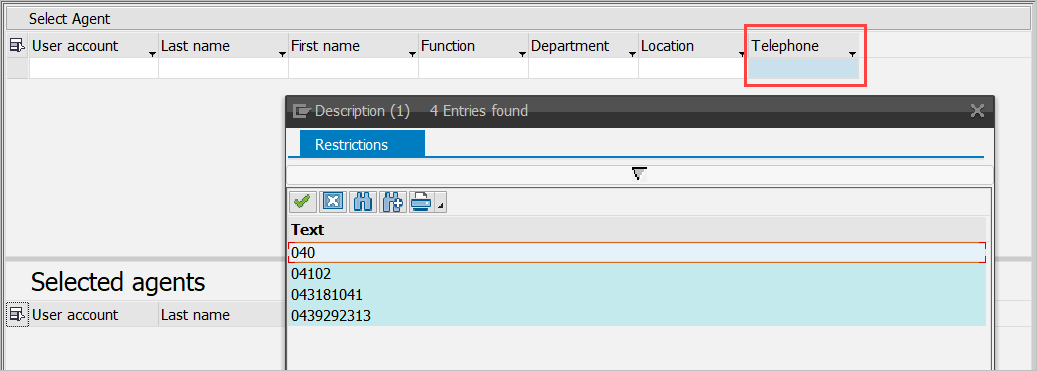The height and width of the screenshot is (371, 1037).
Task: Click the User account filter field
Action: click(93, 68)
